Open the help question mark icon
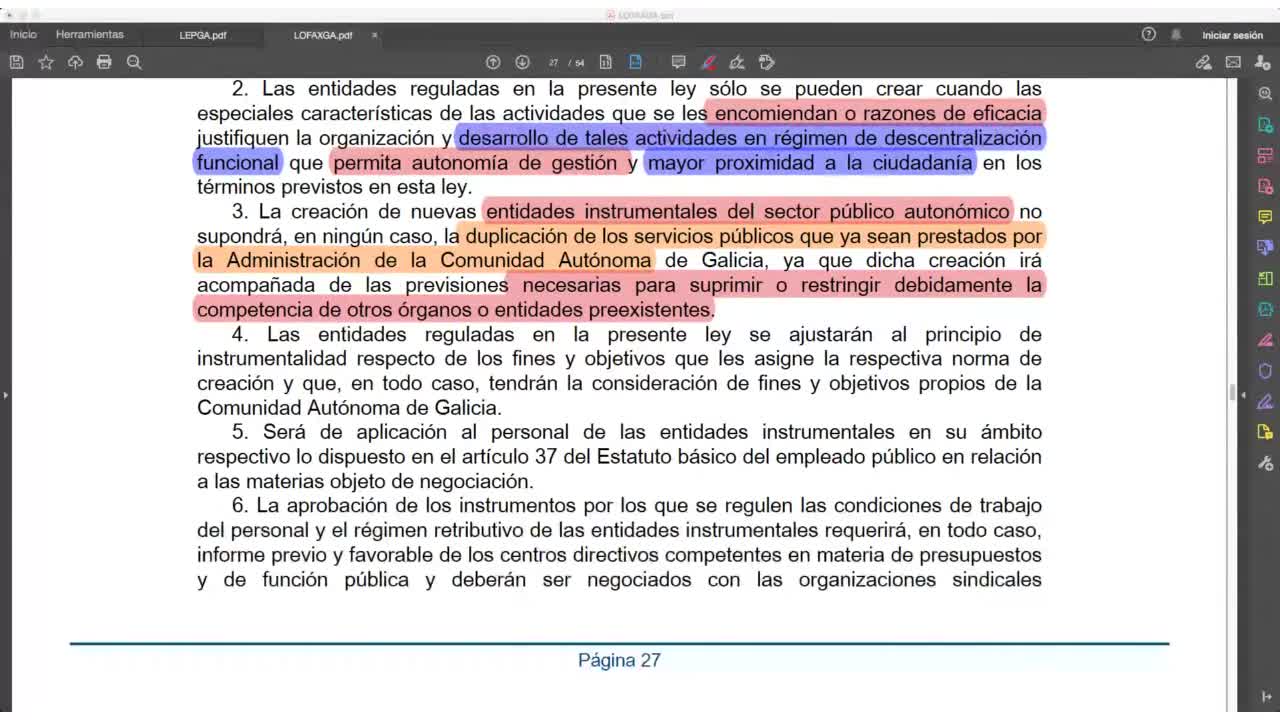1280x720 pixels. coord(1149,34)
